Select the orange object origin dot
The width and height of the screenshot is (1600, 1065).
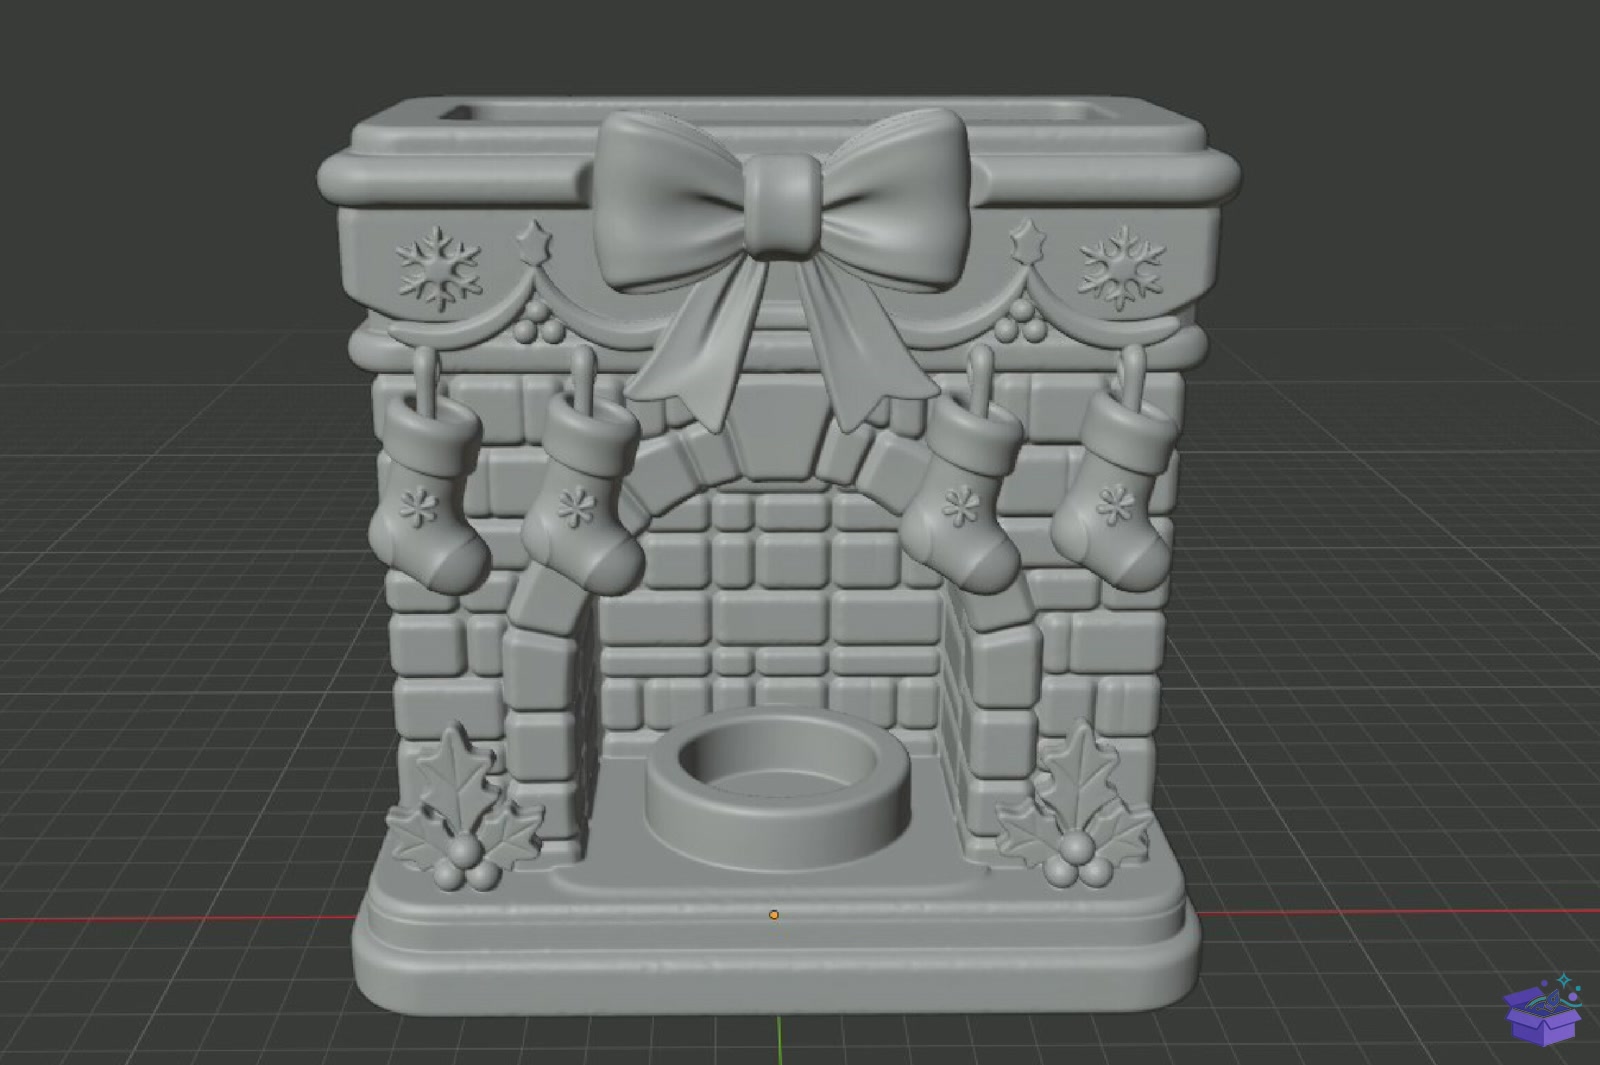point(774,914)
